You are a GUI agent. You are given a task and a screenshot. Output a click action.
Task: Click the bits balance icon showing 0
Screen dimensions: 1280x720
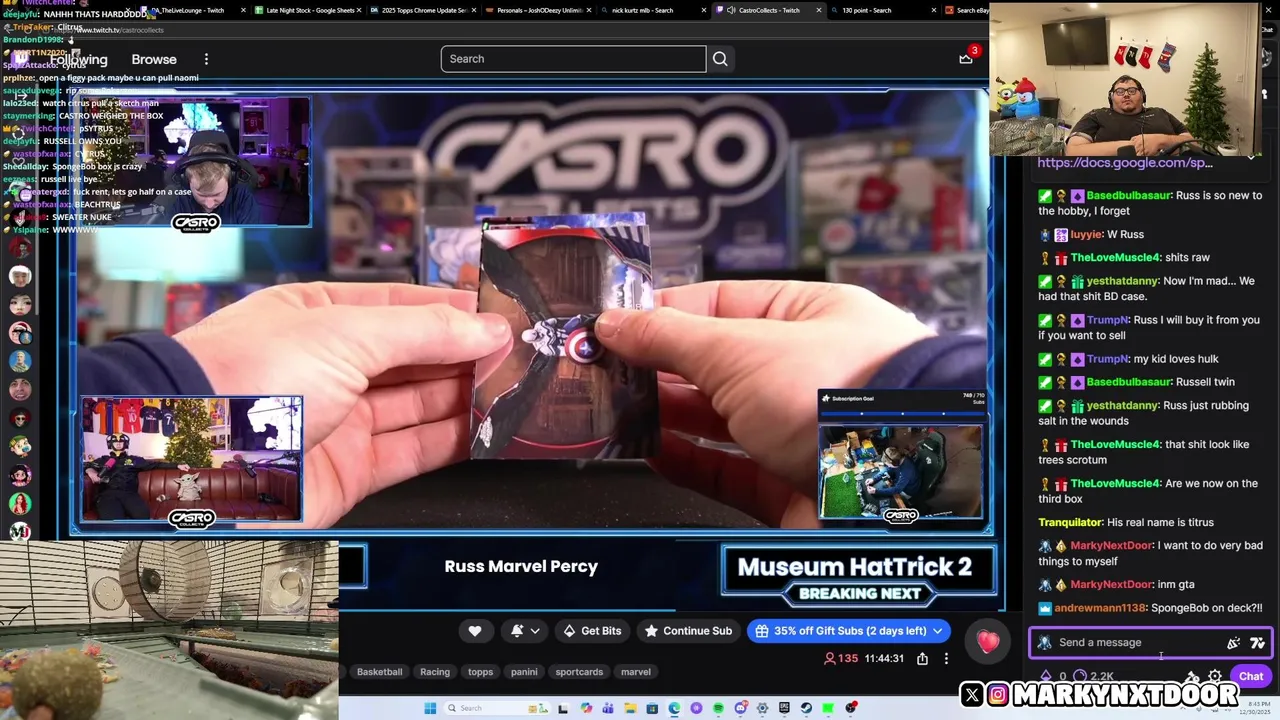(1046, 677)
